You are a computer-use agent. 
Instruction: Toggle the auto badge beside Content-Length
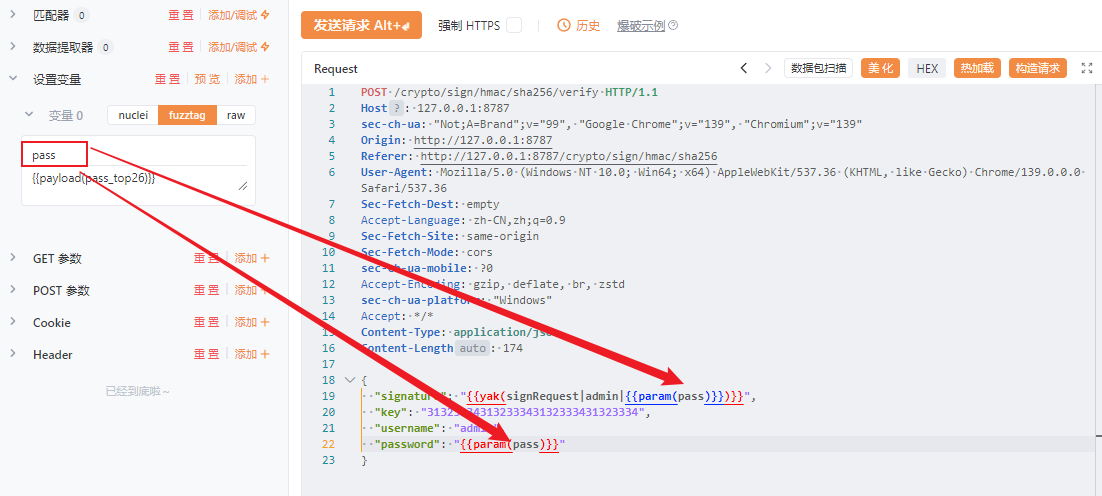tap(472, 348)
